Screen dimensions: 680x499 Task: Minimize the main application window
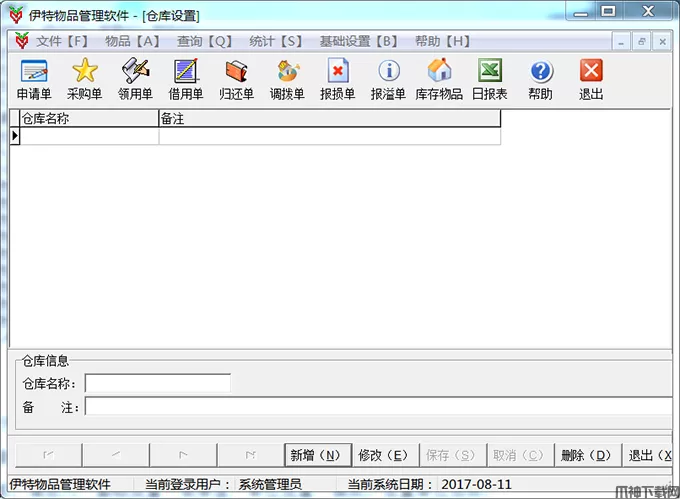[x=581, y=12]
